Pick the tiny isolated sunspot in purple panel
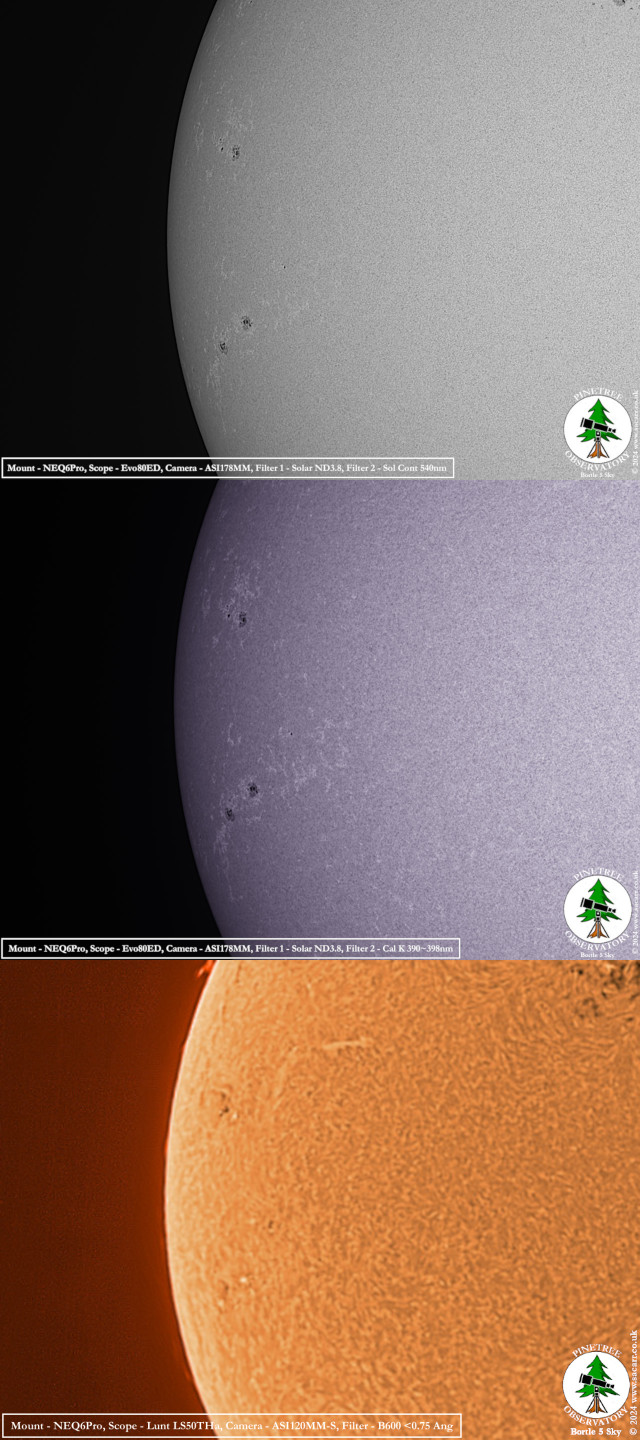 (x=291, y=734)
